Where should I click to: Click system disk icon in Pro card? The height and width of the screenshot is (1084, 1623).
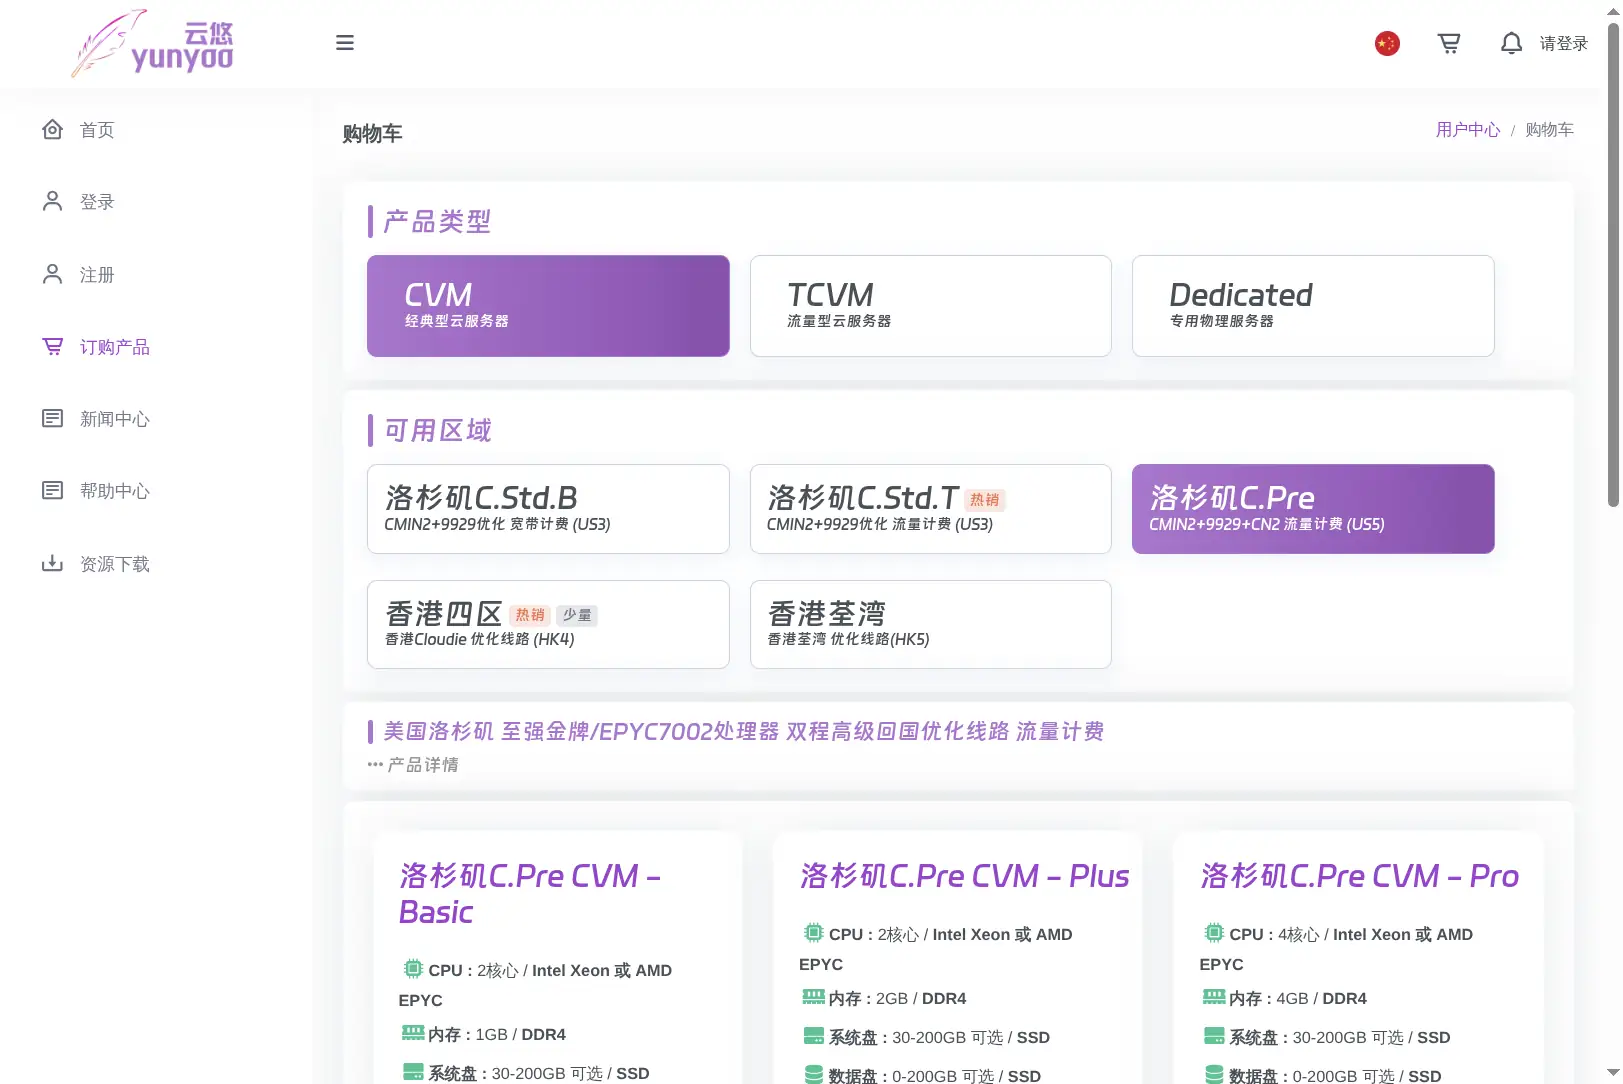[1214, 1036]
